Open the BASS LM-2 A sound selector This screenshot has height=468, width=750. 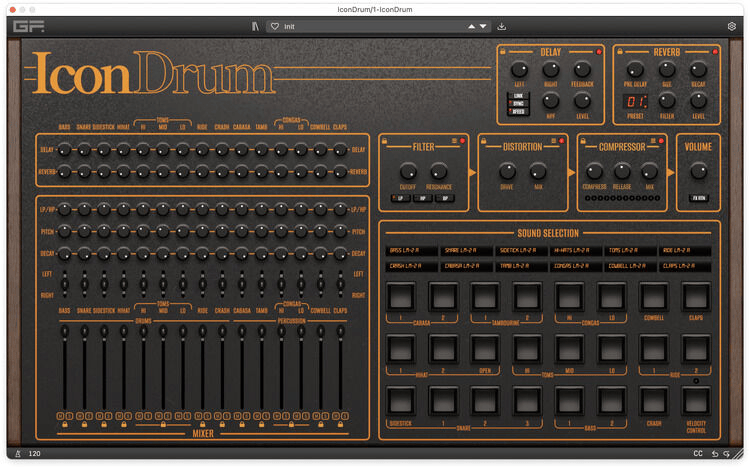click(x=407, y=251)
